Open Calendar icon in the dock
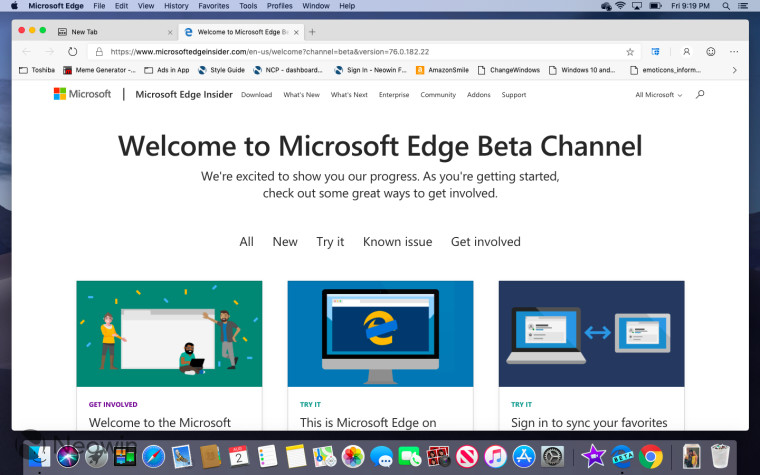This screenshot has width=760, height=475. 238,456
